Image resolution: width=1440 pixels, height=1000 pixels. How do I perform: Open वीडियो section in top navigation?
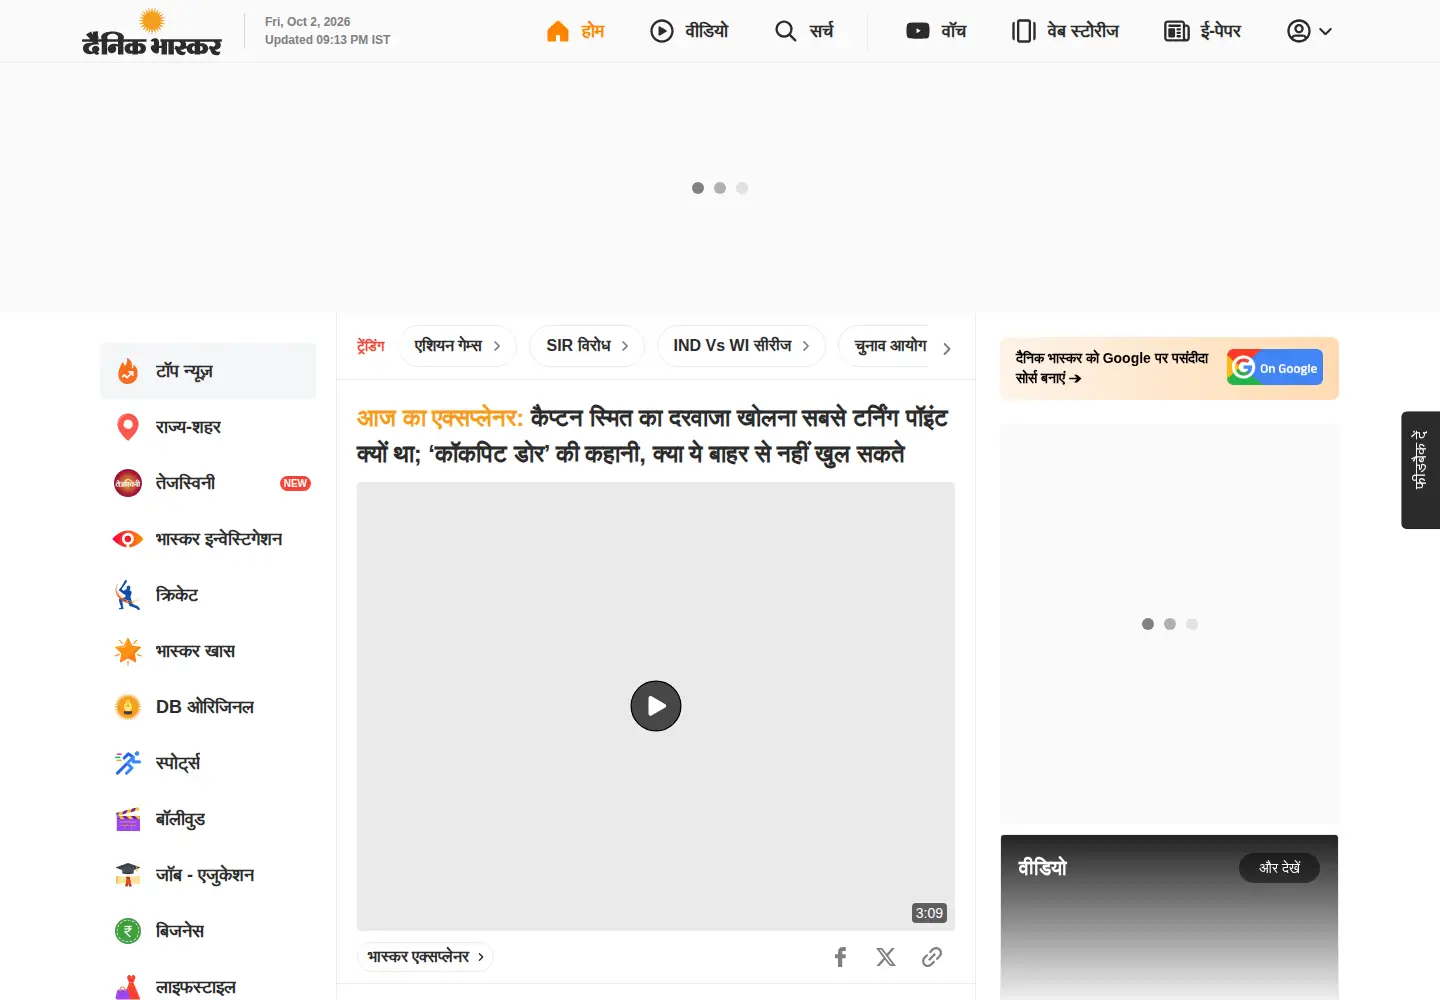coord(707,31)
